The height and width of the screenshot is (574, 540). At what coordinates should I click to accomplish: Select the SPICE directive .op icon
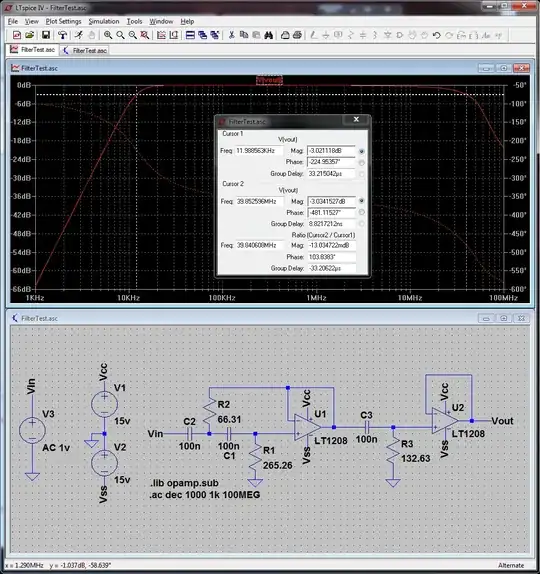498,35
